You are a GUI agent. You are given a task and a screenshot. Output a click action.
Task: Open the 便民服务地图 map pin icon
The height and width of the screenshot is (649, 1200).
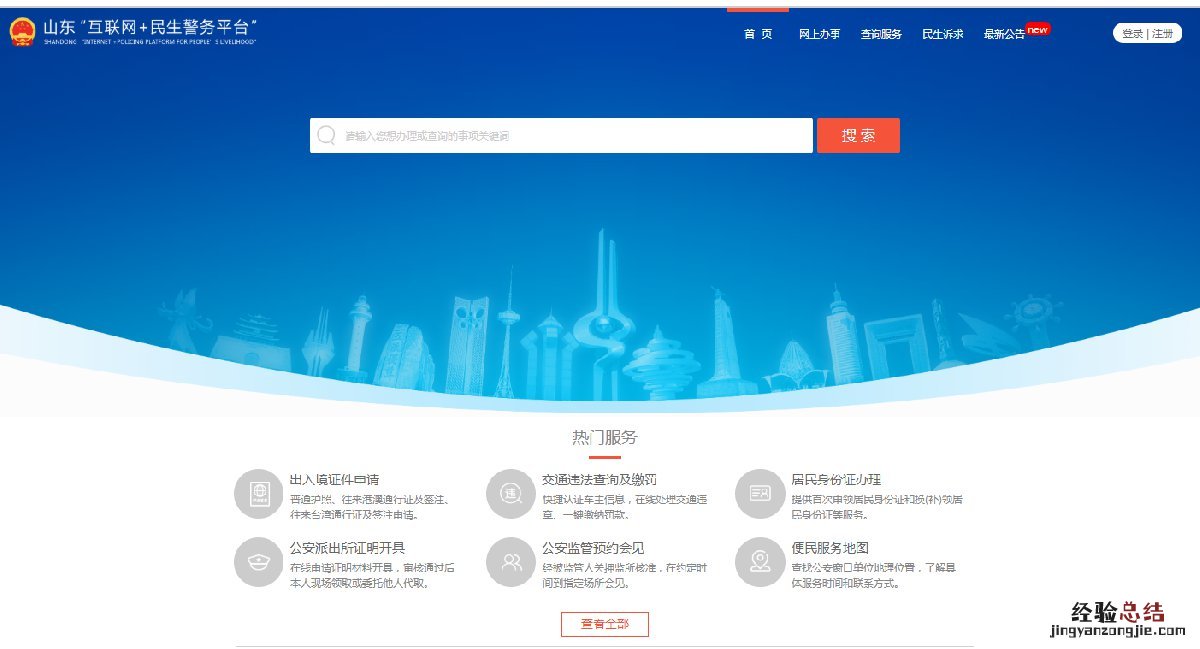click(760, 562)
